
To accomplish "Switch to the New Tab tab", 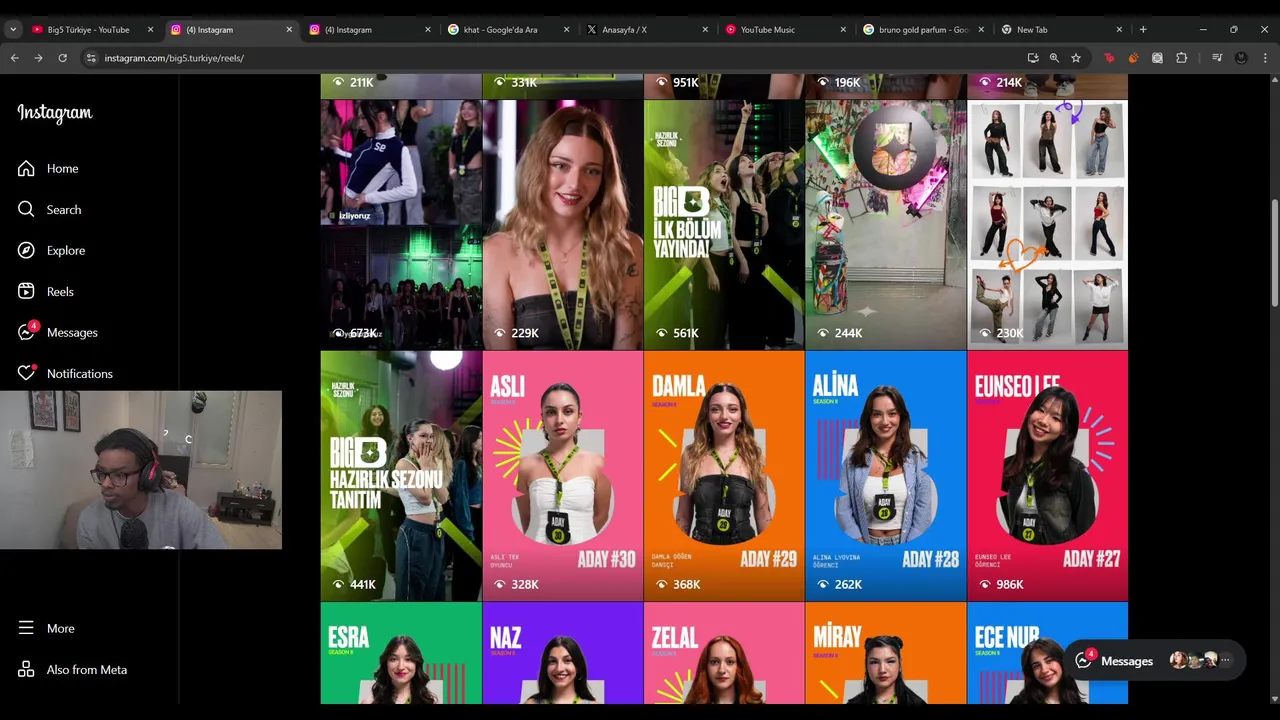I will click(1062, 29).
